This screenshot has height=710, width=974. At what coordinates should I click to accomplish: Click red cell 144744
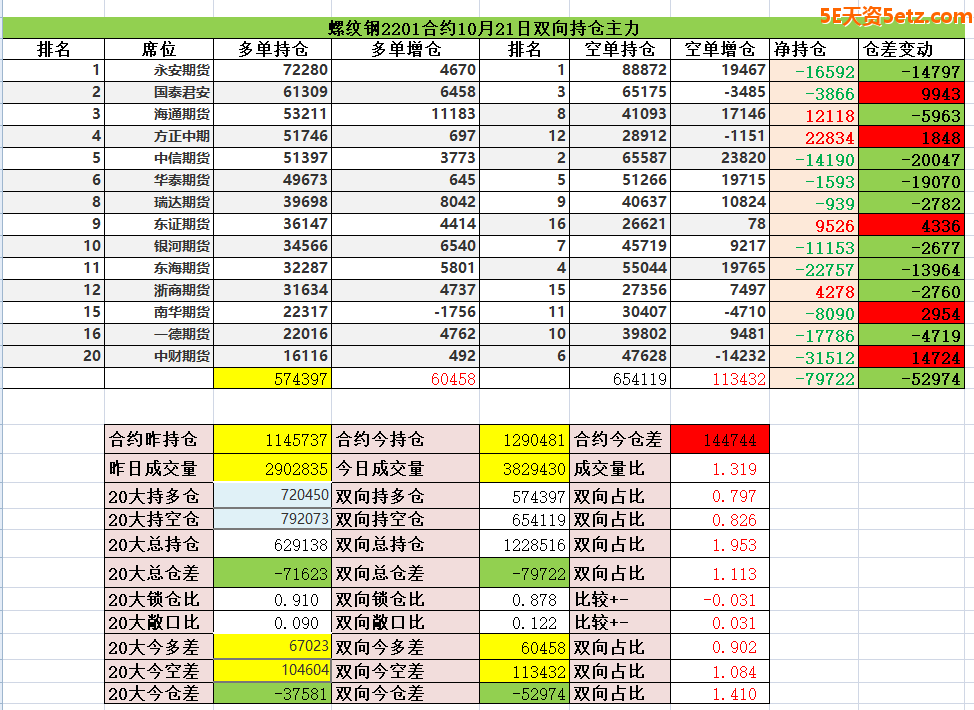(x=720, y=440)
